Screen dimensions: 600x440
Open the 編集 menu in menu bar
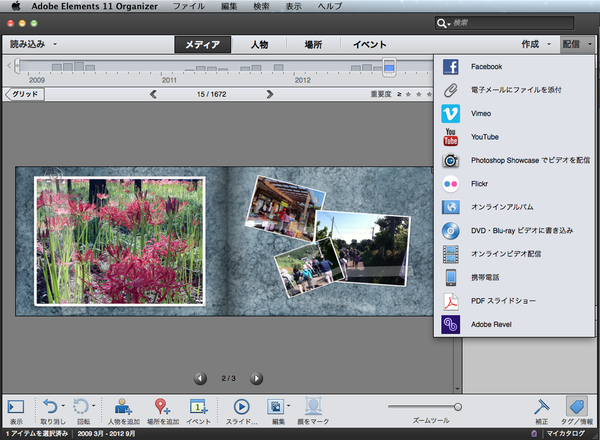point(229,6)
